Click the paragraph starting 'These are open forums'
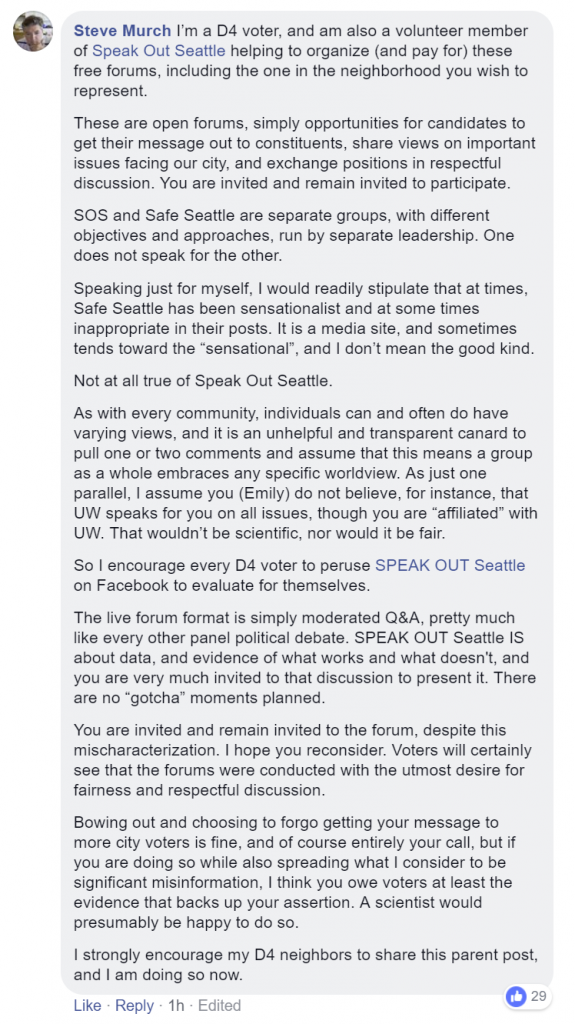575x1024 pixels. click(x=304, y=153)
